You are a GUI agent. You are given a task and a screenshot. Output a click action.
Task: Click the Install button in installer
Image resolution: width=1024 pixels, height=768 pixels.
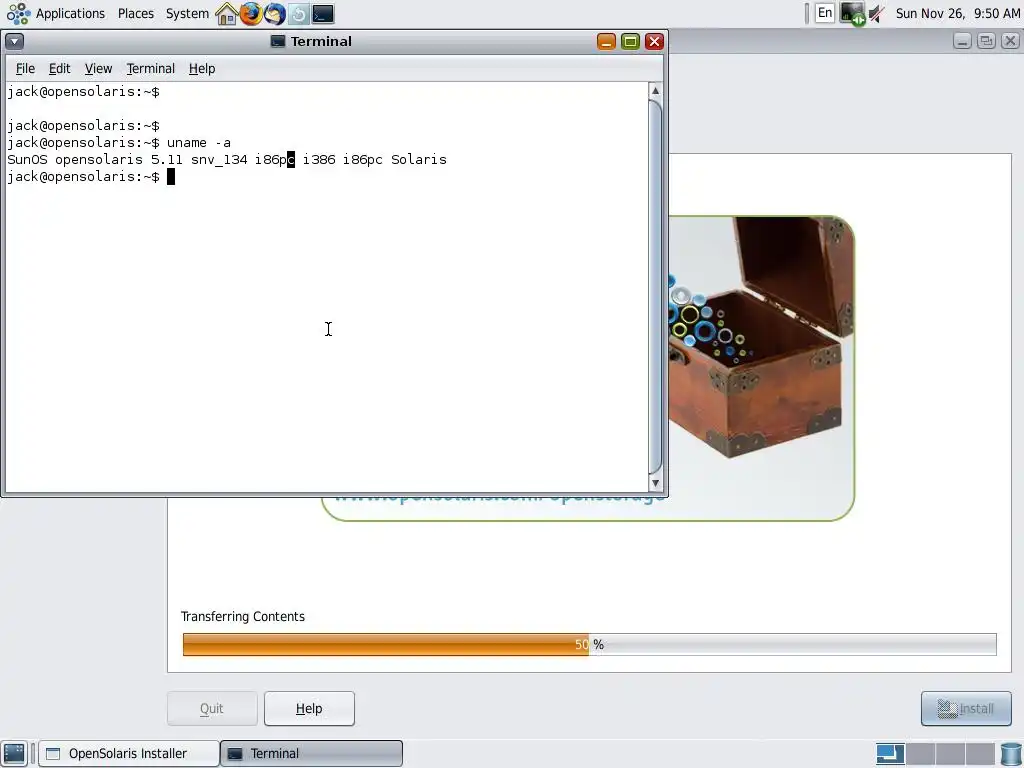(966, 709)
